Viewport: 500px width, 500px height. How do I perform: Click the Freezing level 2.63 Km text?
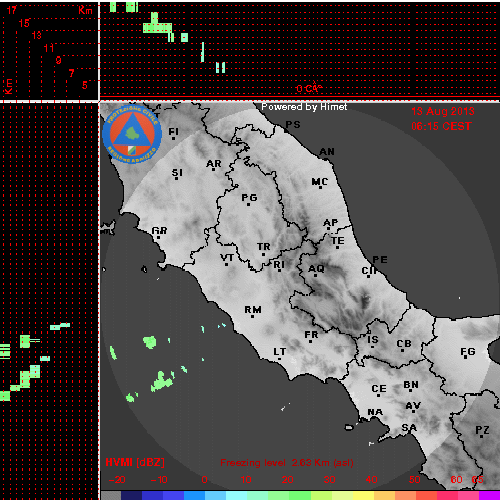(287, 463)
